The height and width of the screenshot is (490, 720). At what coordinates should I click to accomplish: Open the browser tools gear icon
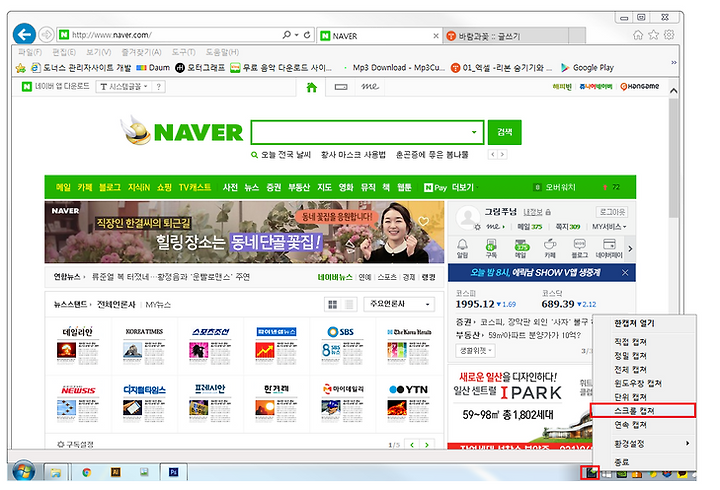pos(669,35)
